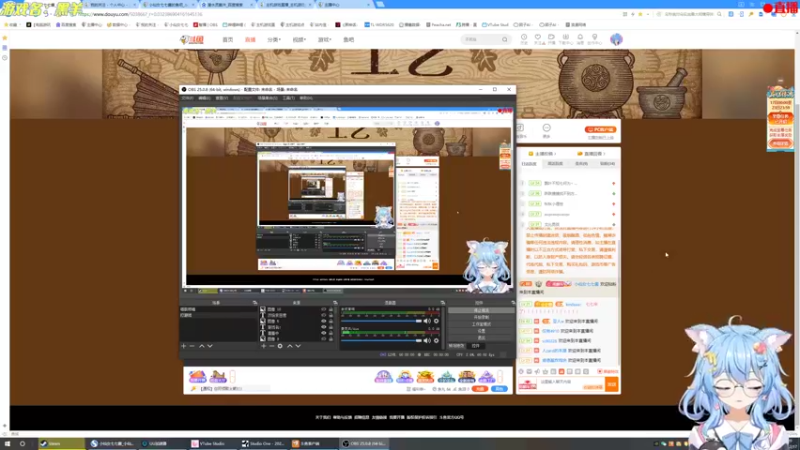Move selected source up in Sources list
The image size is (800, 450).
point(290,346)
